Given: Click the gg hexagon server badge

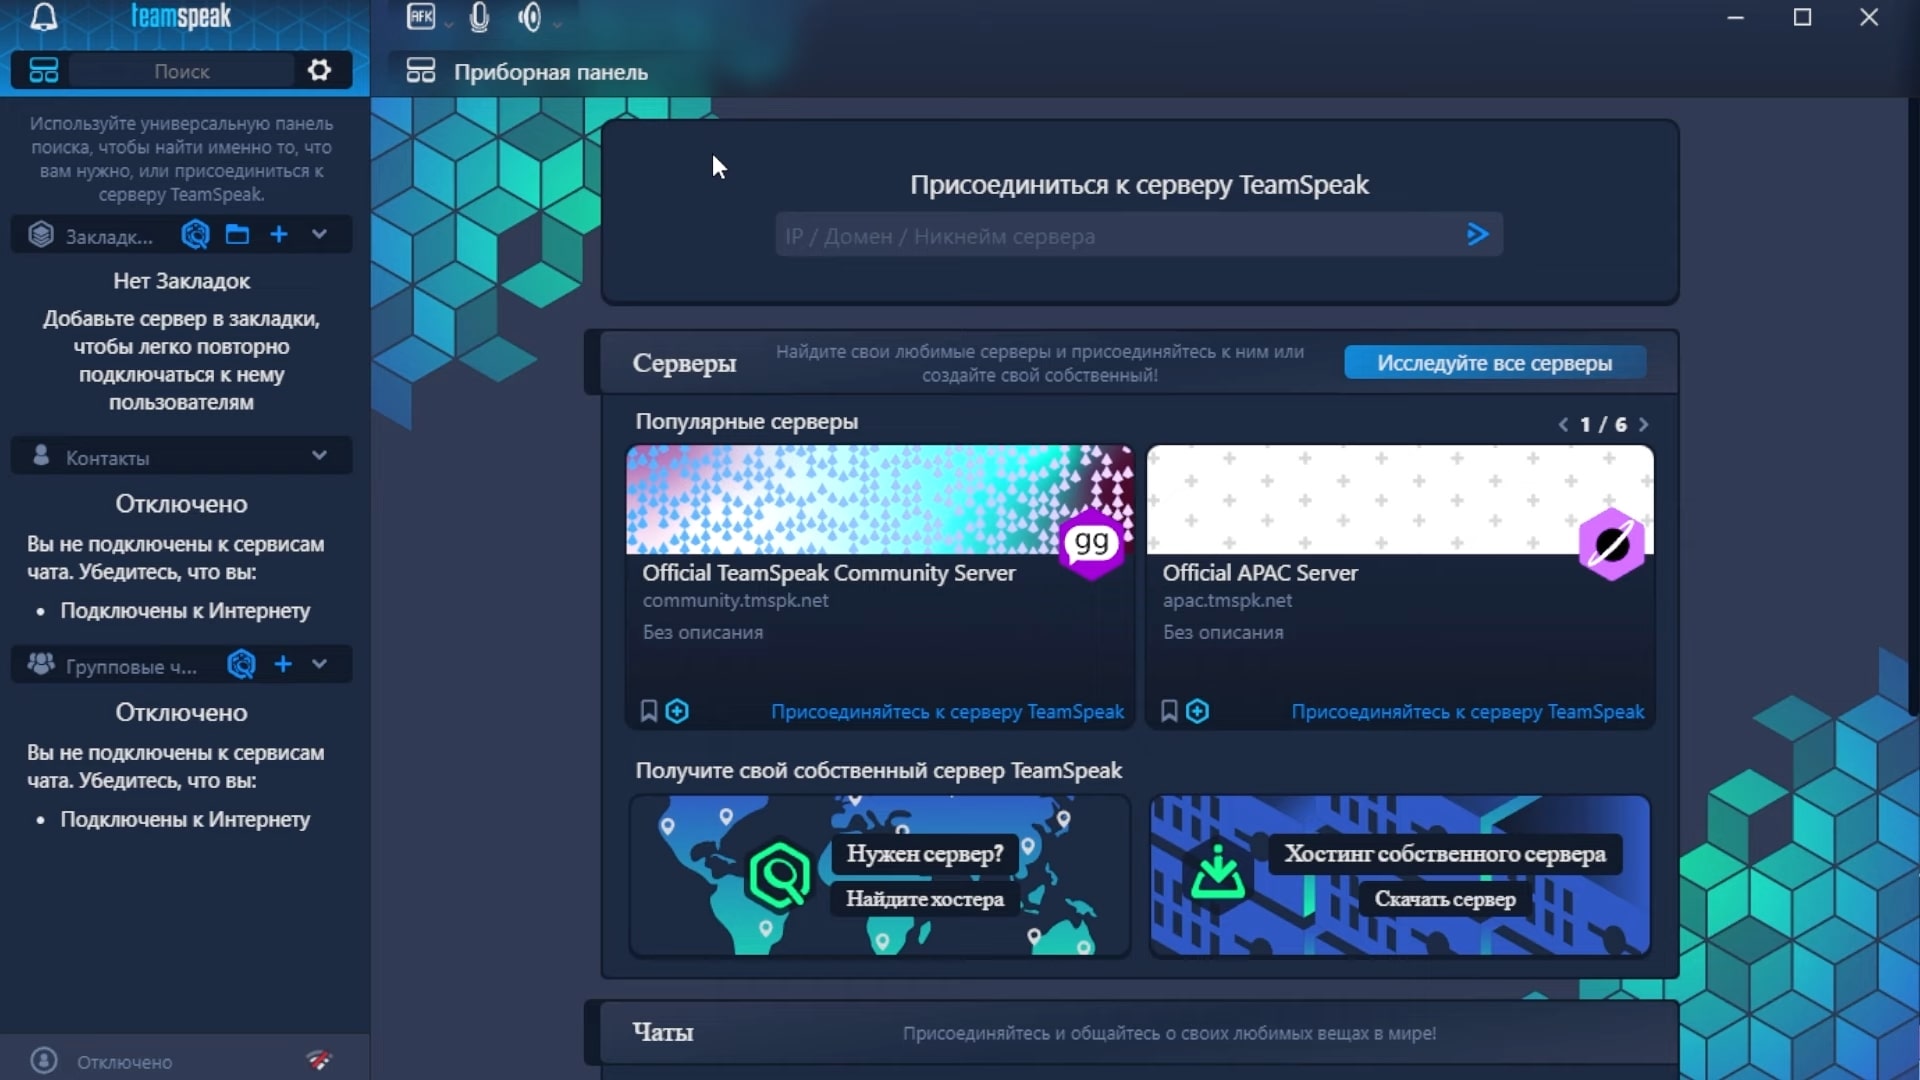Looking at the screenshot, I should point(1092,543).
